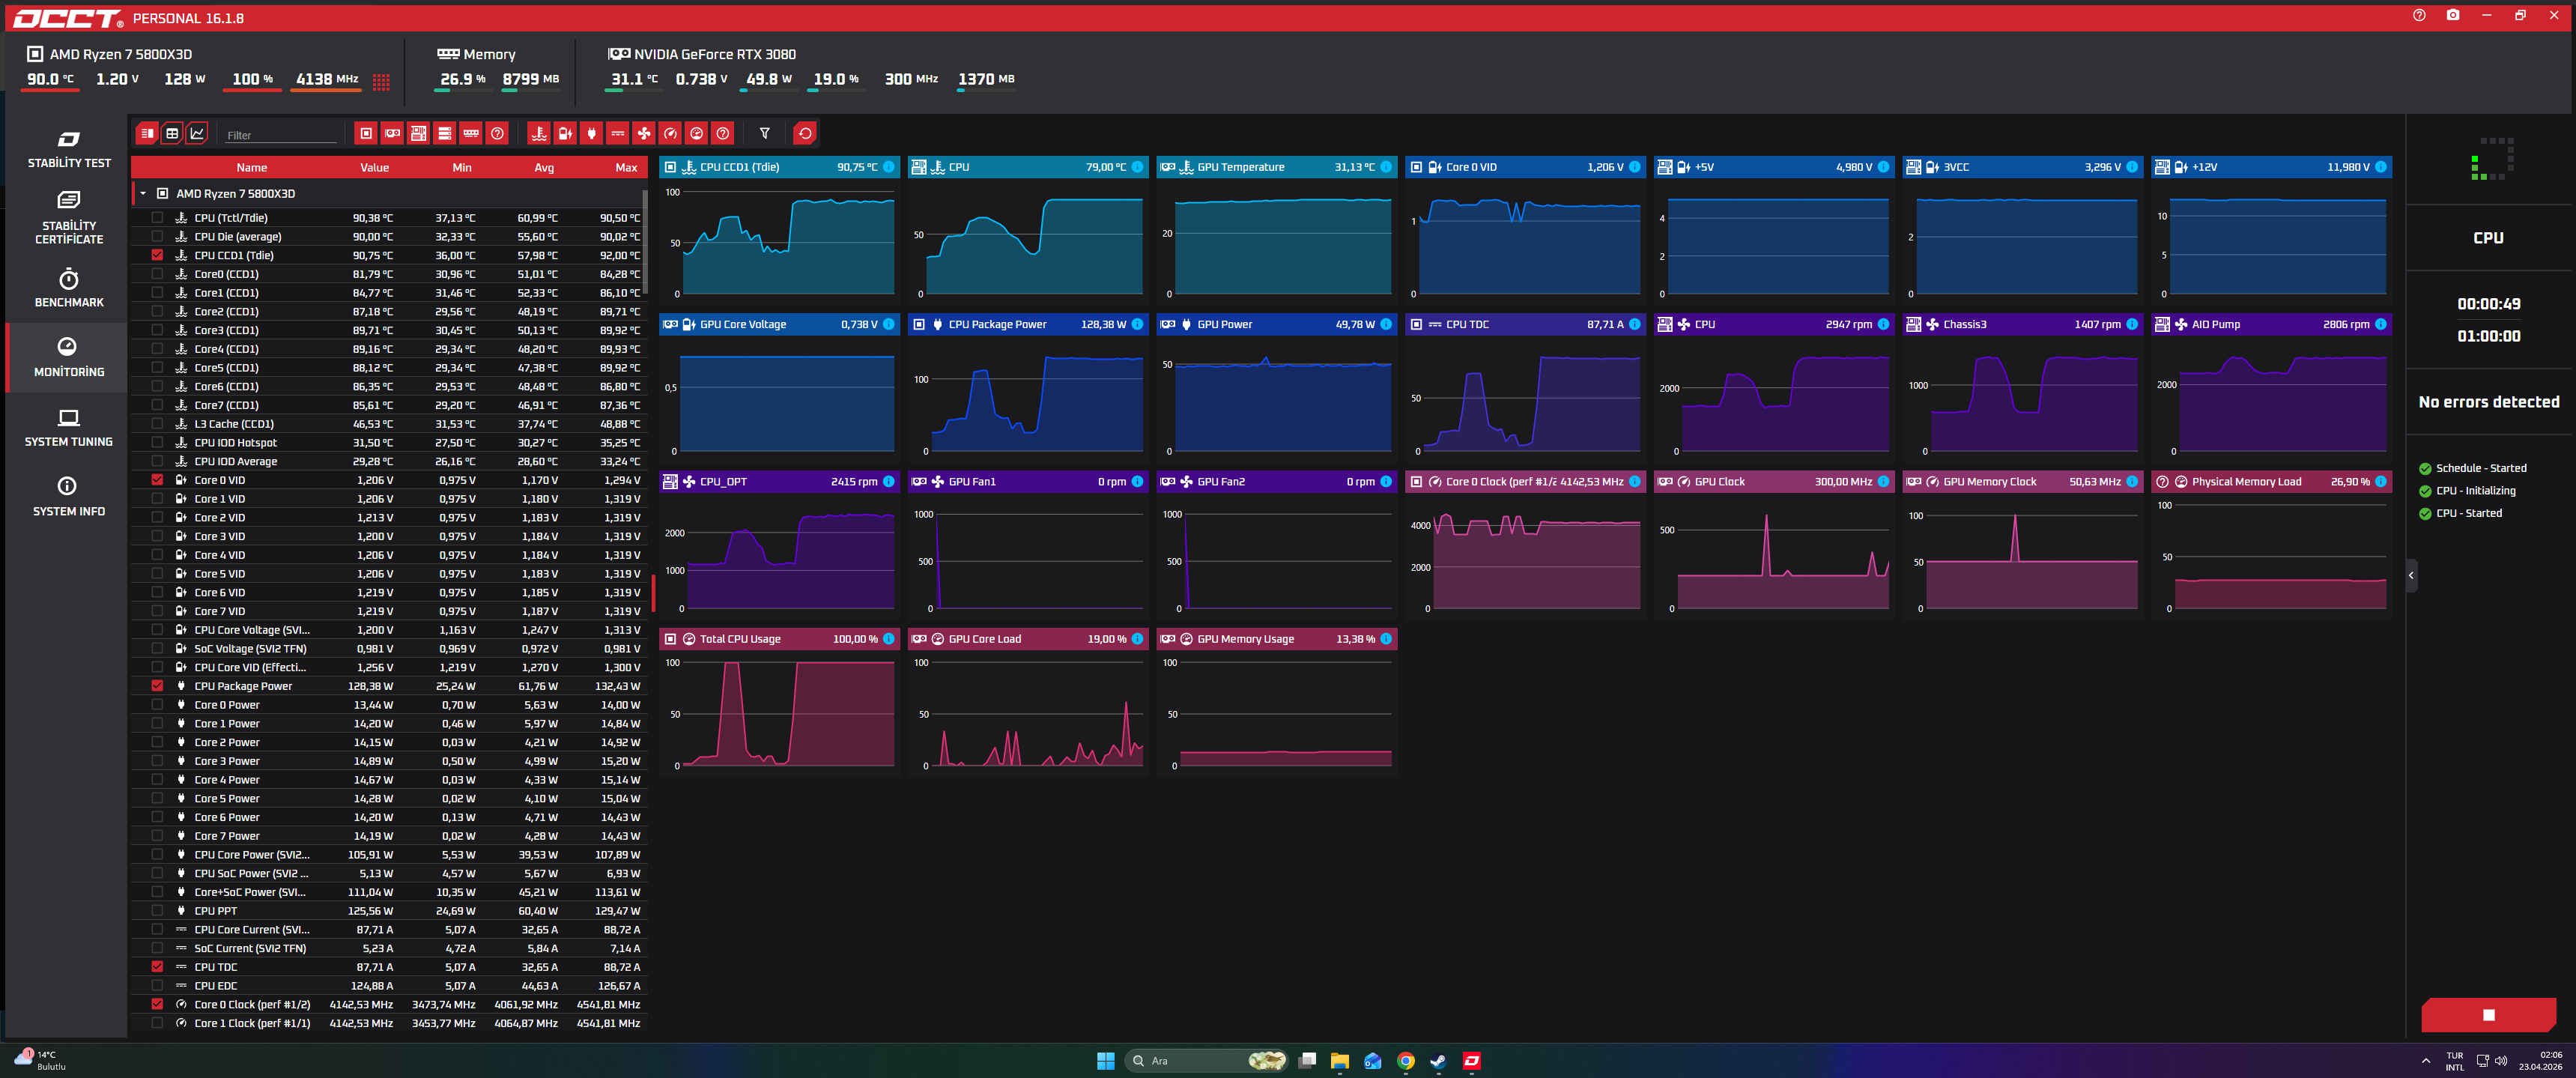
Task: Click the info icon on the CPU Package Power graph
Action: point(1137,324)
